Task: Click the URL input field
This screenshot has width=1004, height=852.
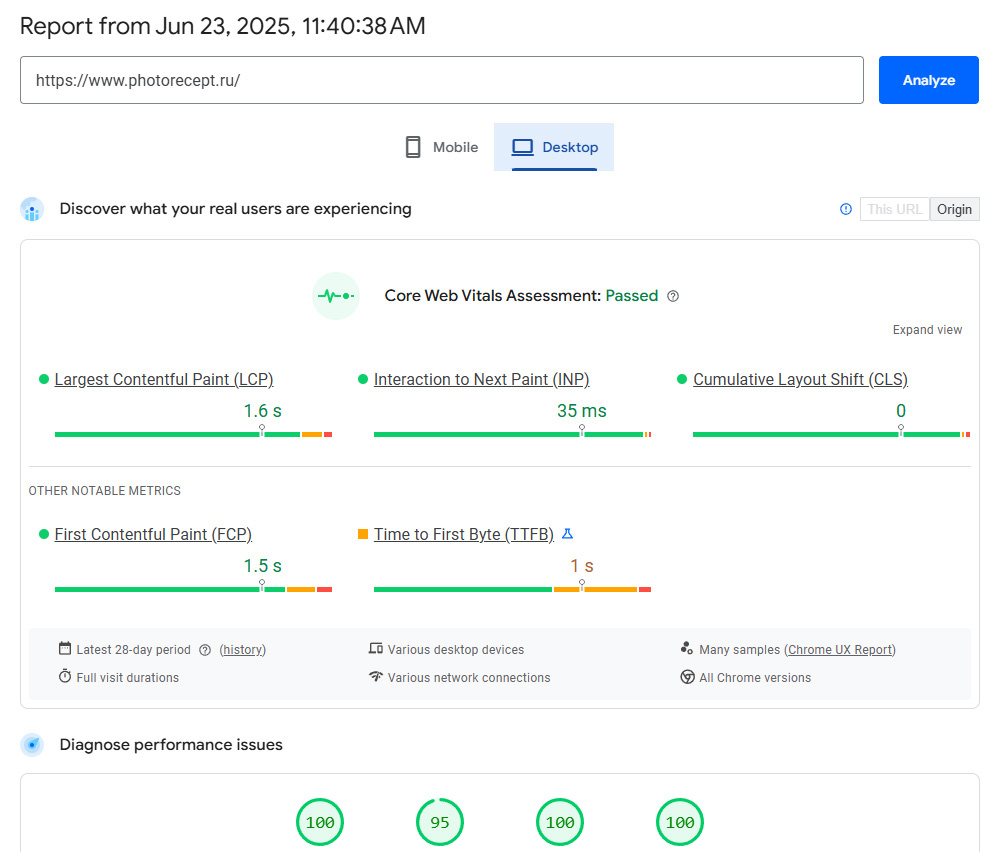Action: [x=441, y=80]
